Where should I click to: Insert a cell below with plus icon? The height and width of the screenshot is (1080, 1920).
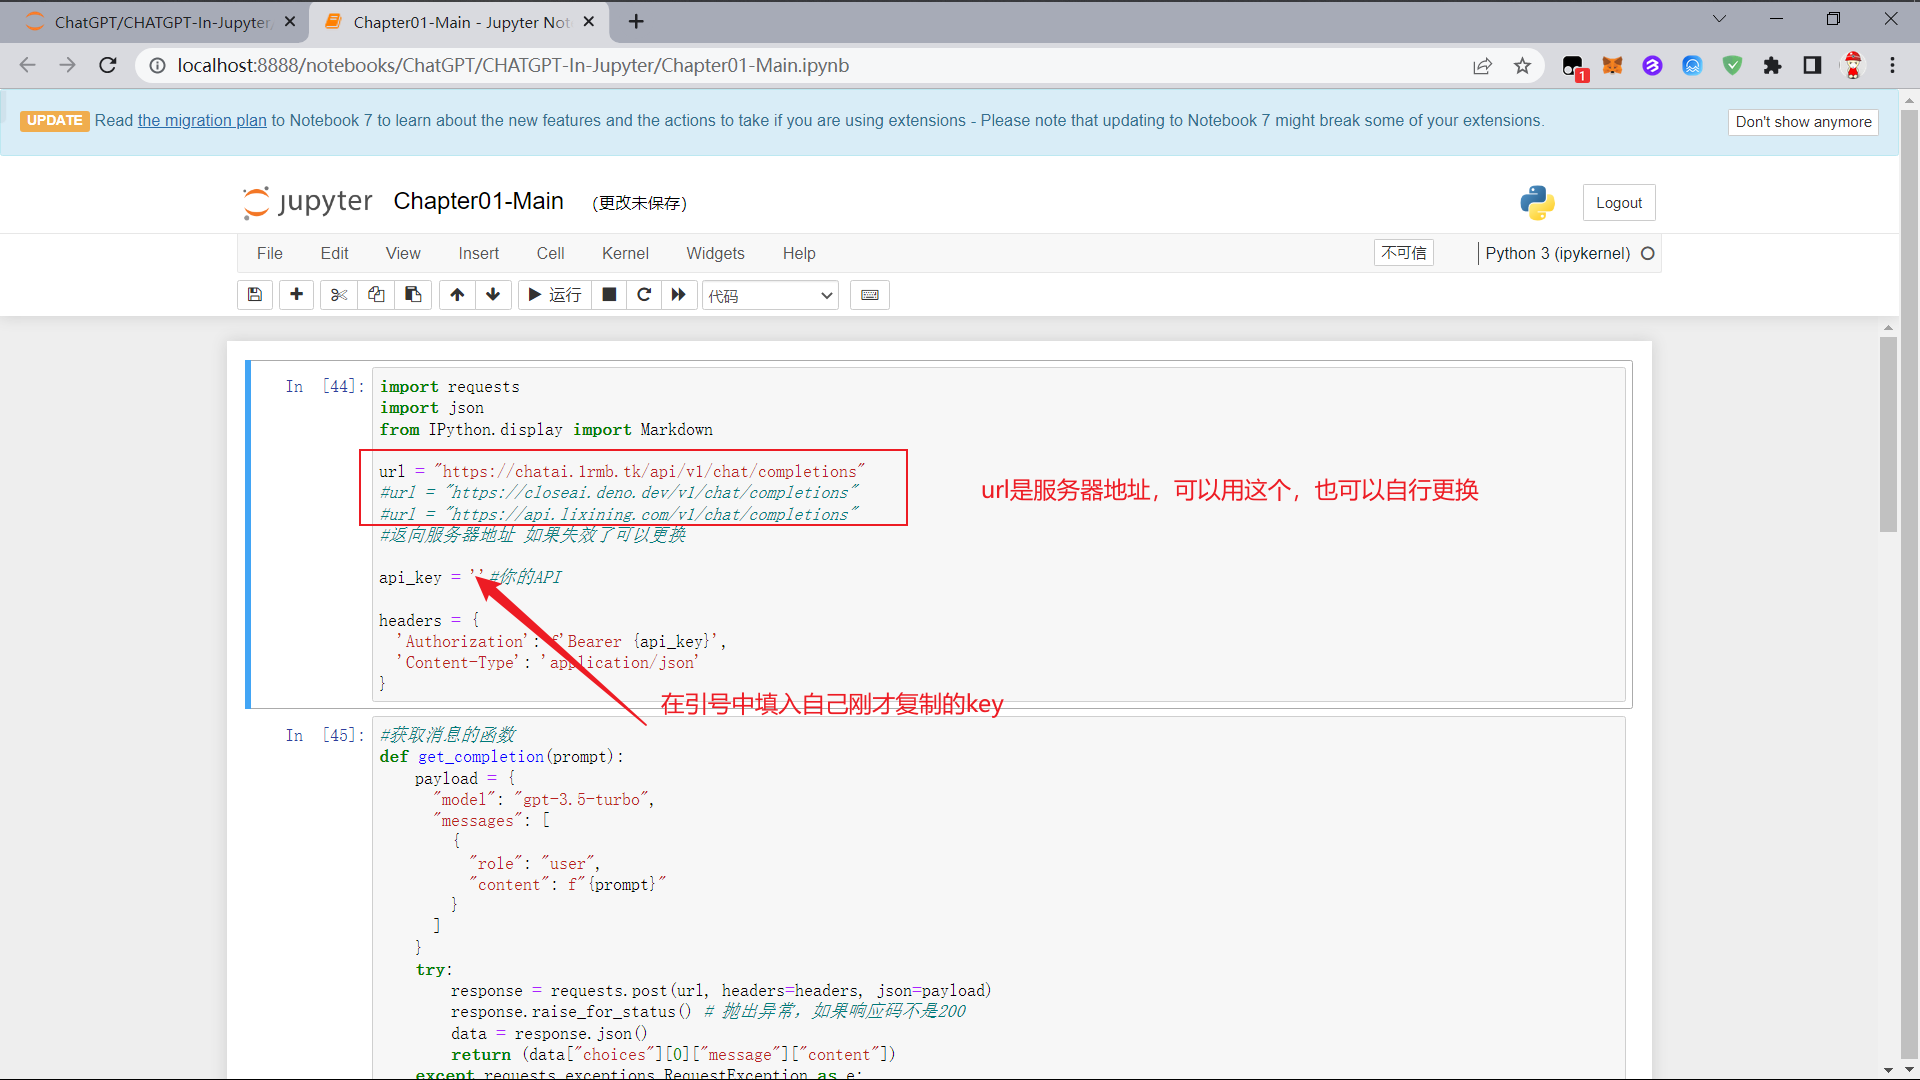[x=296, y=295]
